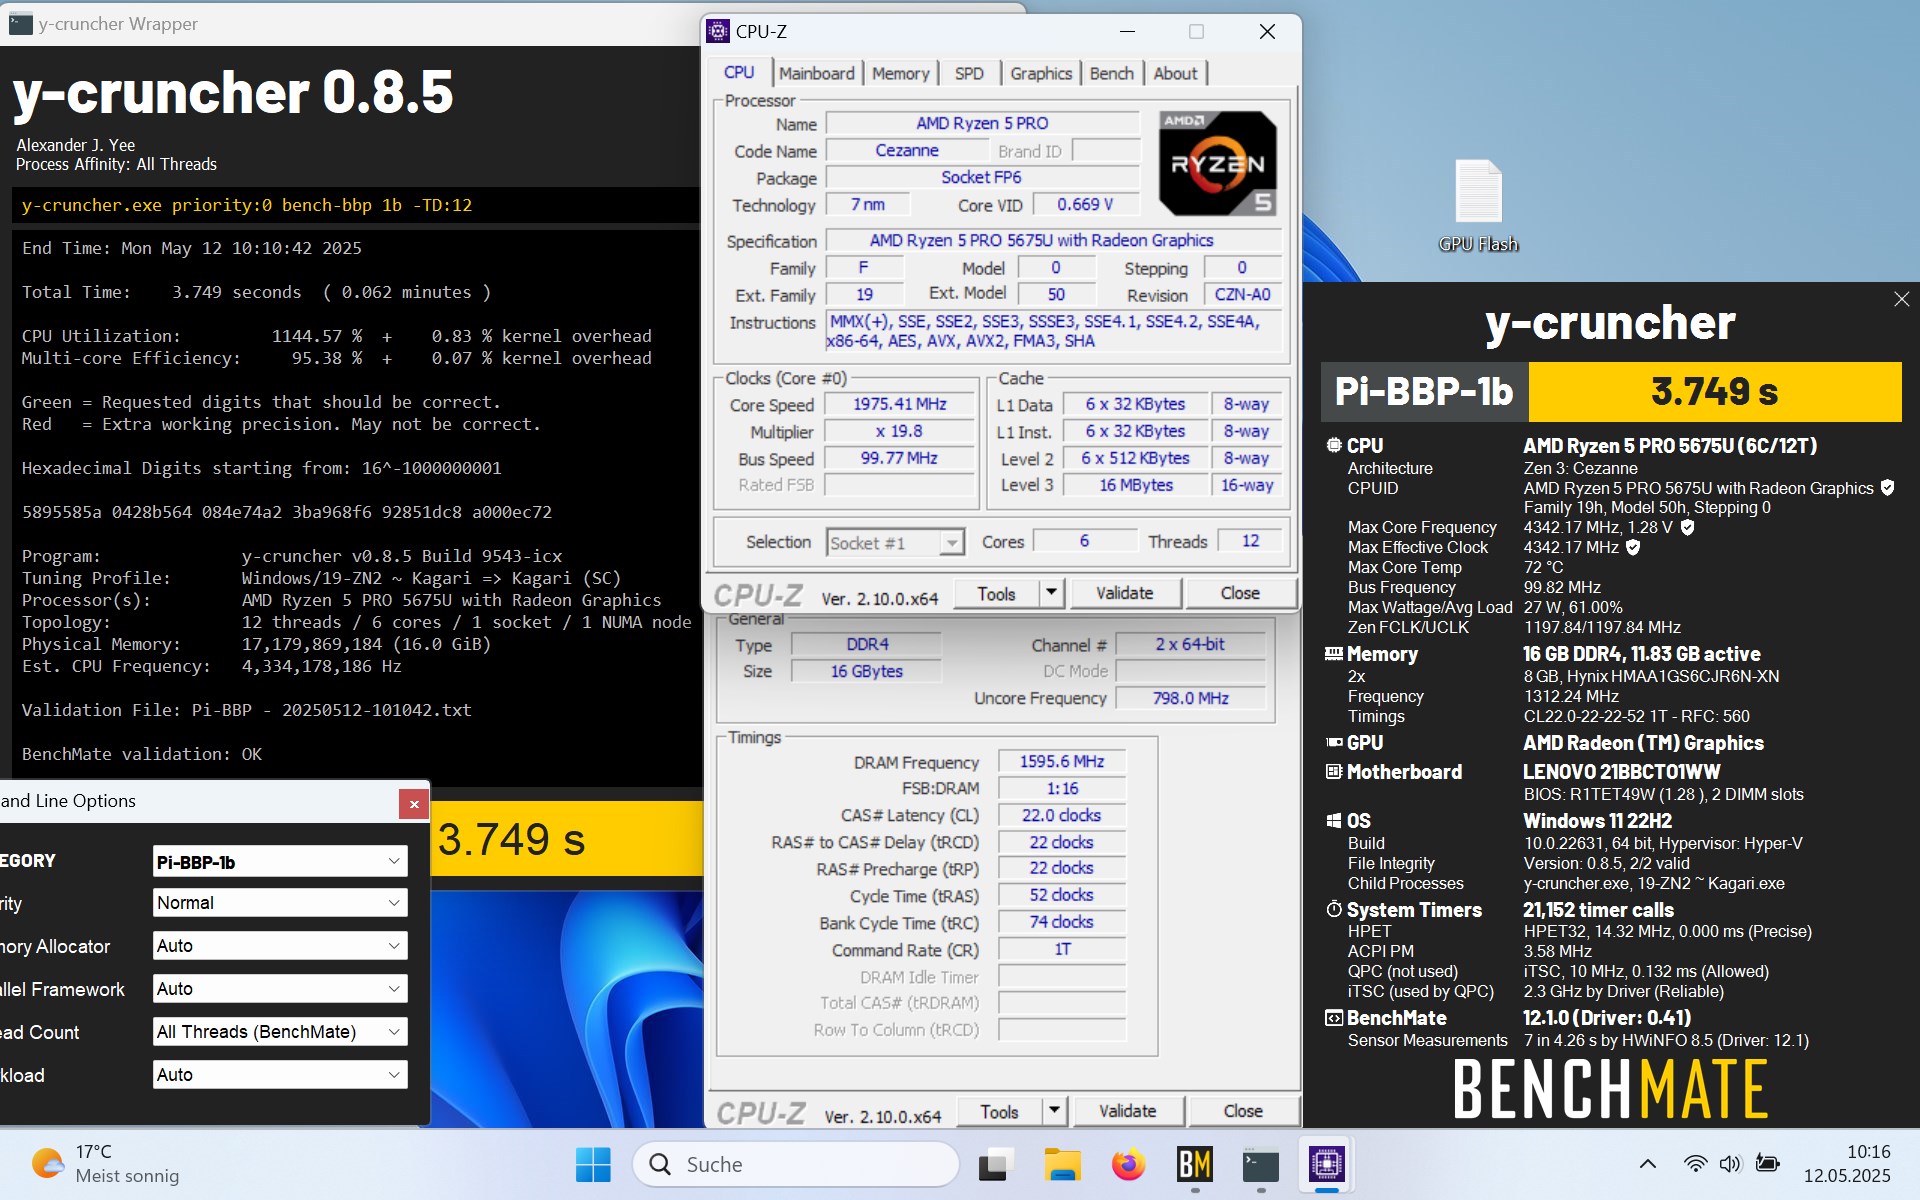Show hidden system tray icons

pyautogui.click(x=1648, y=1164)
